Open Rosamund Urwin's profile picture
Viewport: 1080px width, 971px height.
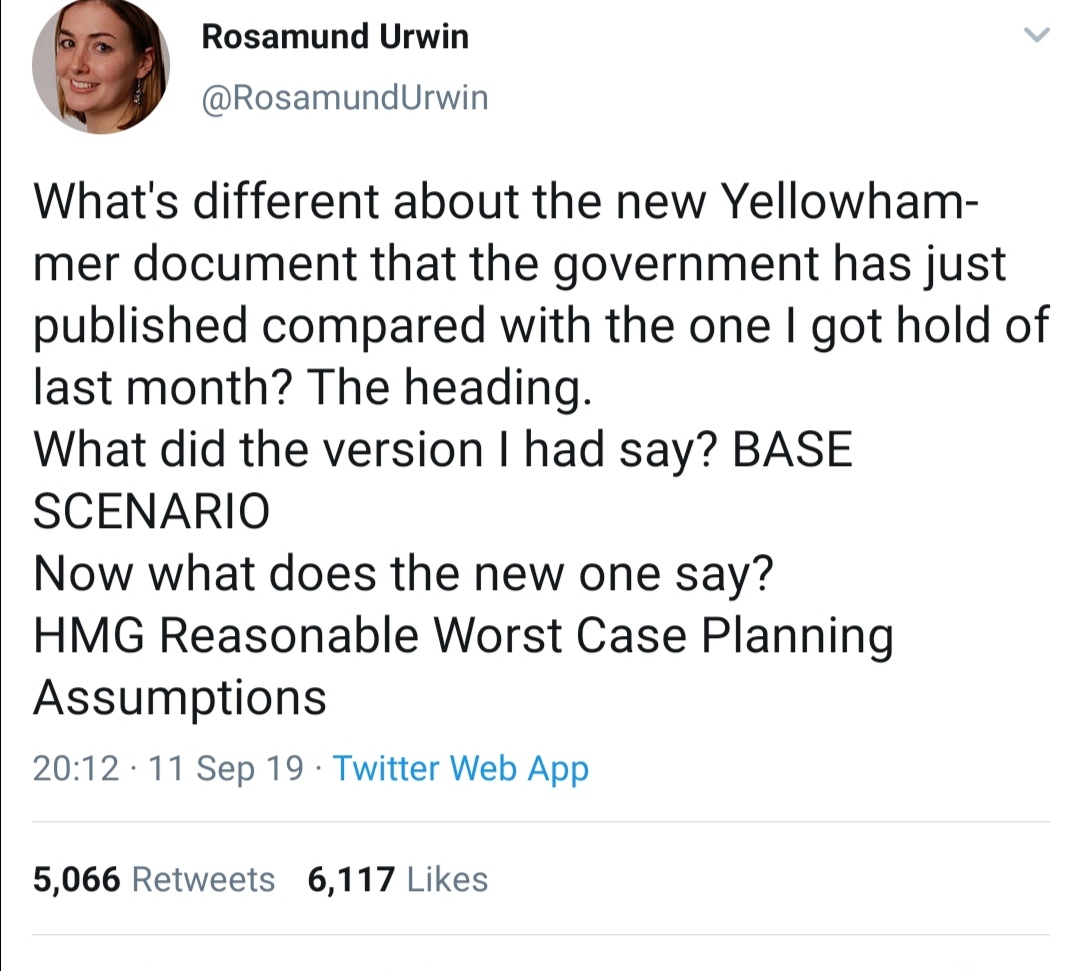[x=101, y=65]
